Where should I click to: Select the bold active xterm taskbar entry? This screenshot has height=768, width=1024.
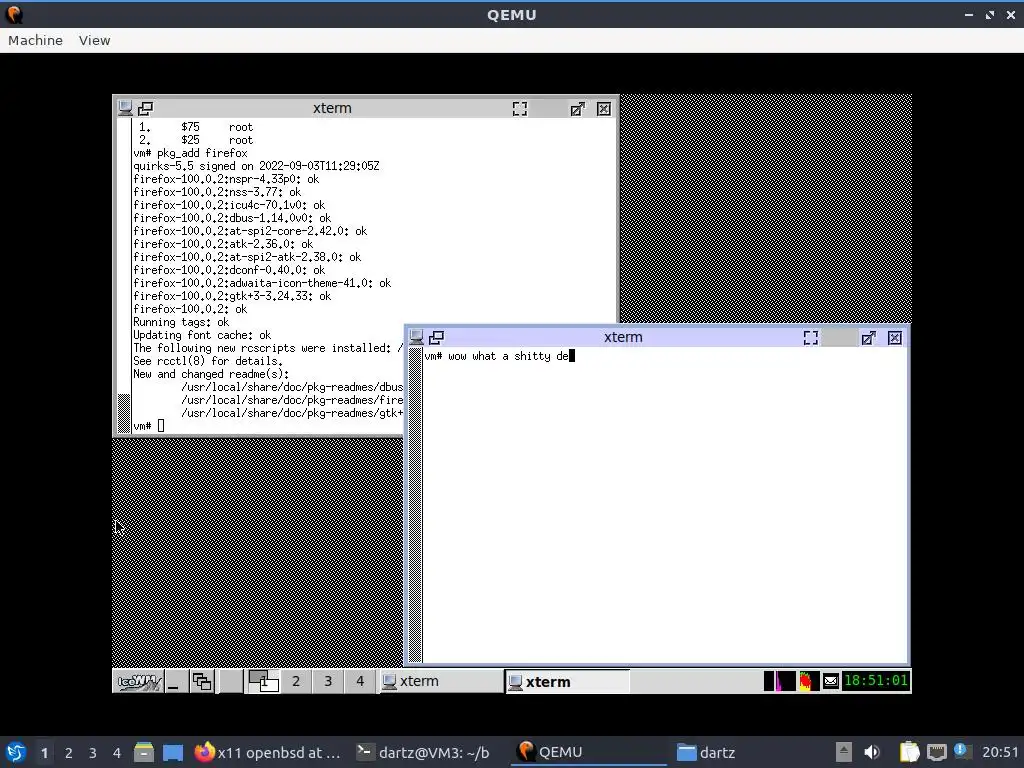point(568,682)
